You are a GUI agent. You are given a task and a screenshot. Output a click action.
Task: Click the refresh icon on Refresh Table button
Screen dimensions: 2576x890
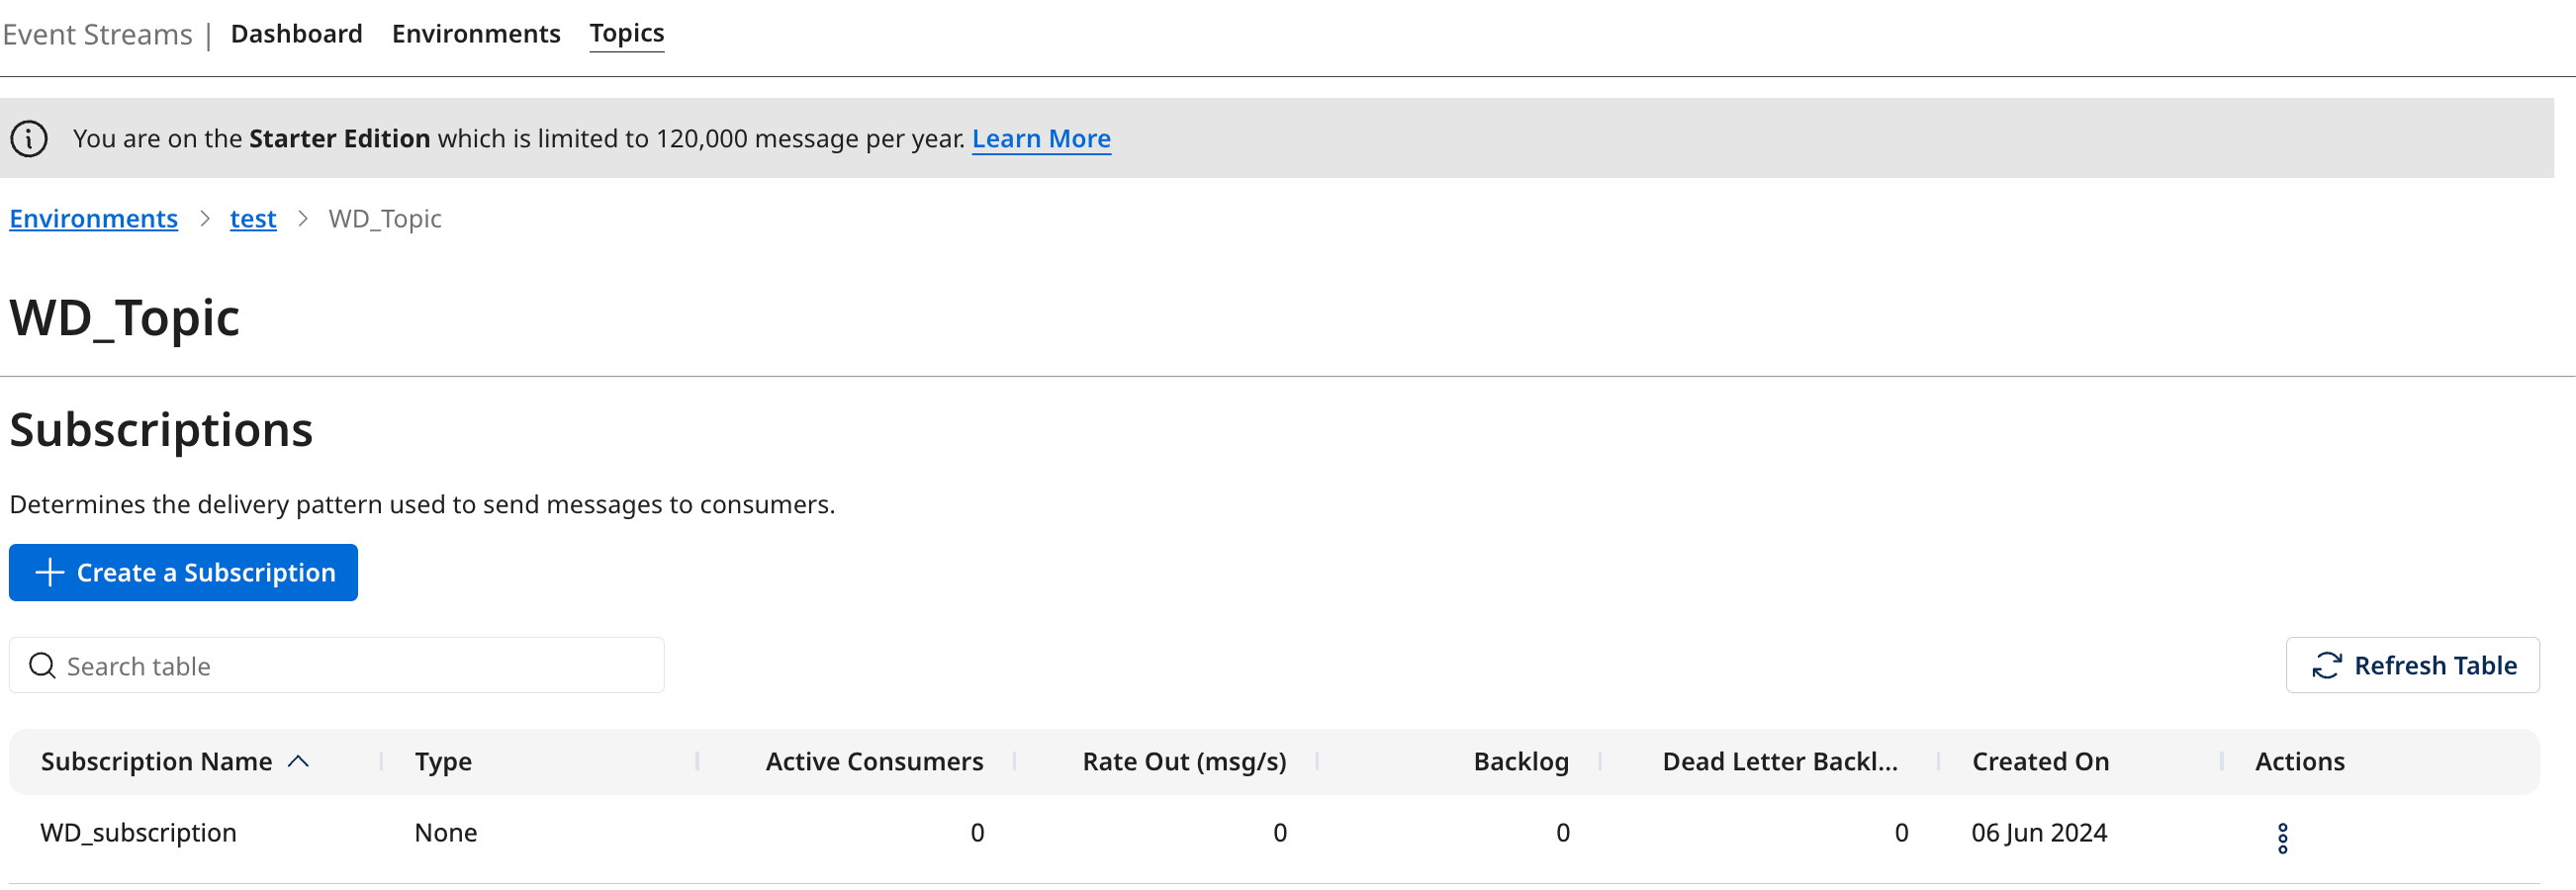pos(2325,665)
